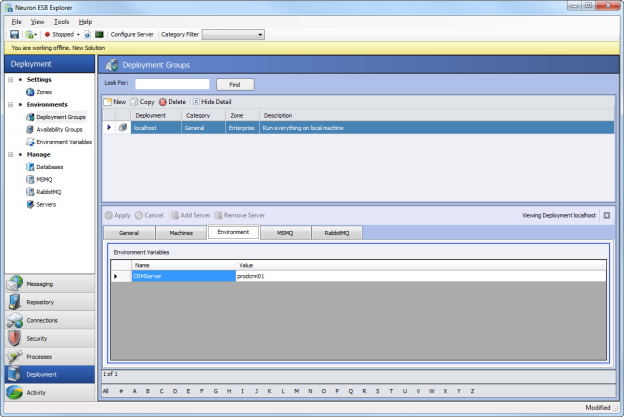Click the Find button
This screenshot has height=417, width=624.
tap(234, 84)
